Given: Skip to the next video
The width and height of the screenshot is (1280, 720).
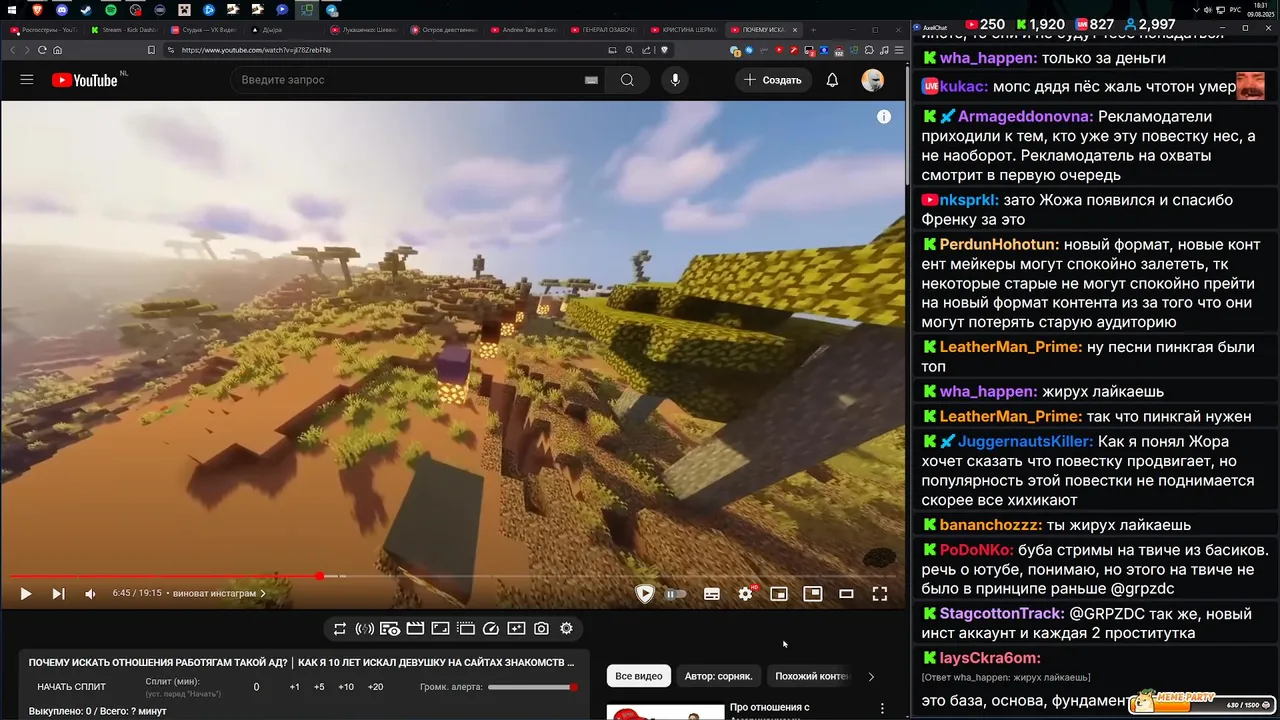Looking at the screenshot, I should pyautogui.click(x=58, y=594).
